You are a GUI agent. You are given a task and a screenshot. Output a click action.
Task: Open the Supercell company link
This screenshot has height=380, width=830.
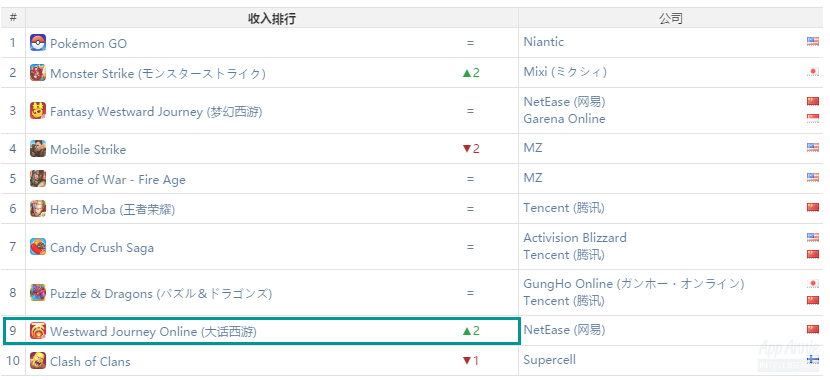[x=549, y=360]
